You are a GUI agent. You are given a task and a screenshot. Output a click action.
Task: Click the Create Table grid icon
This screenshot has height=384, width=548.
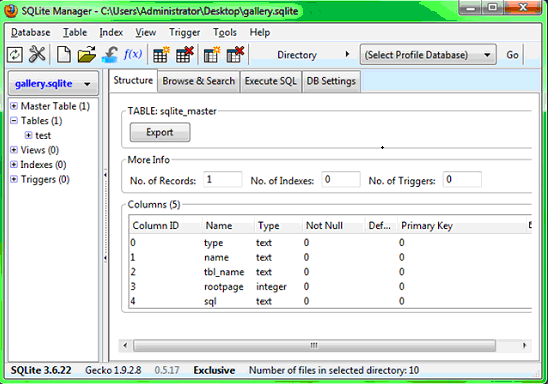[161, 55]
